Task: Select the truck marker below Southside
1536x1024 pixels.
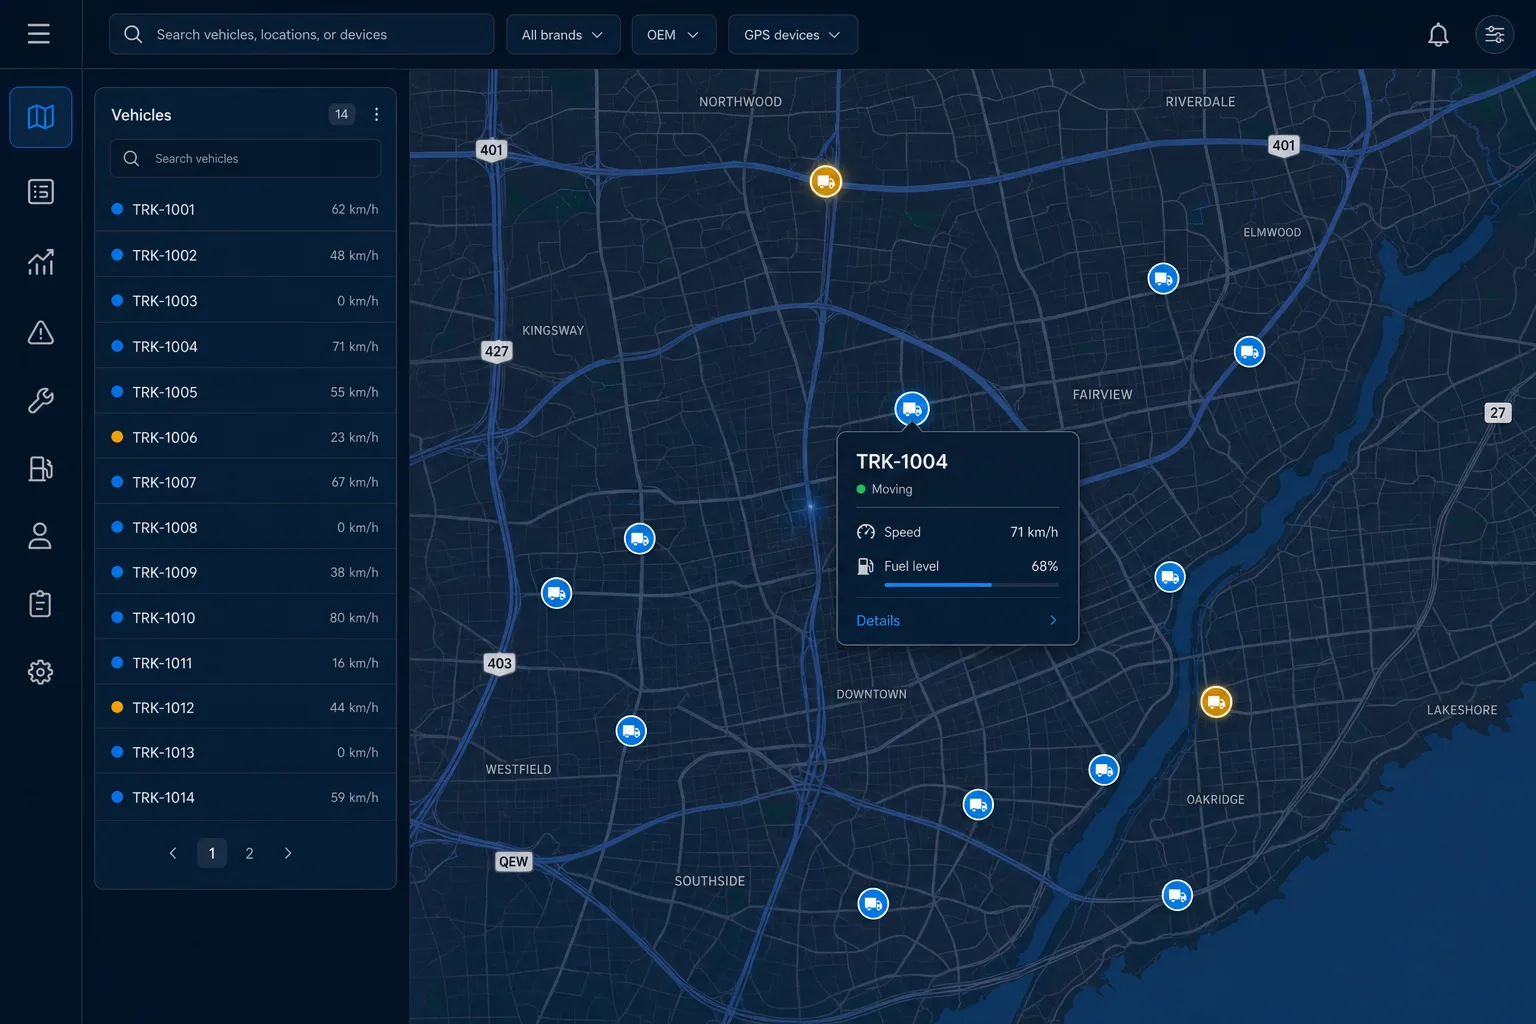Action: pyautogui.click(x=873, y=904)
